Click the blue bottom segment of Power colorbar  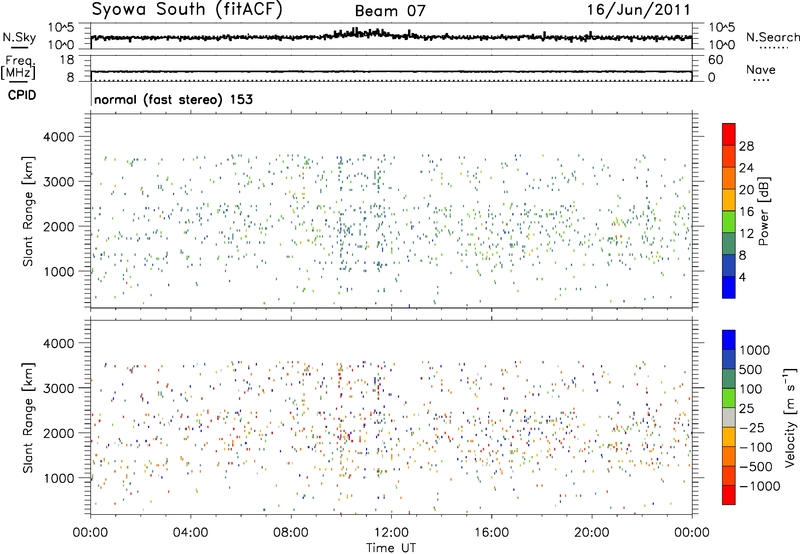click(729, 287)
